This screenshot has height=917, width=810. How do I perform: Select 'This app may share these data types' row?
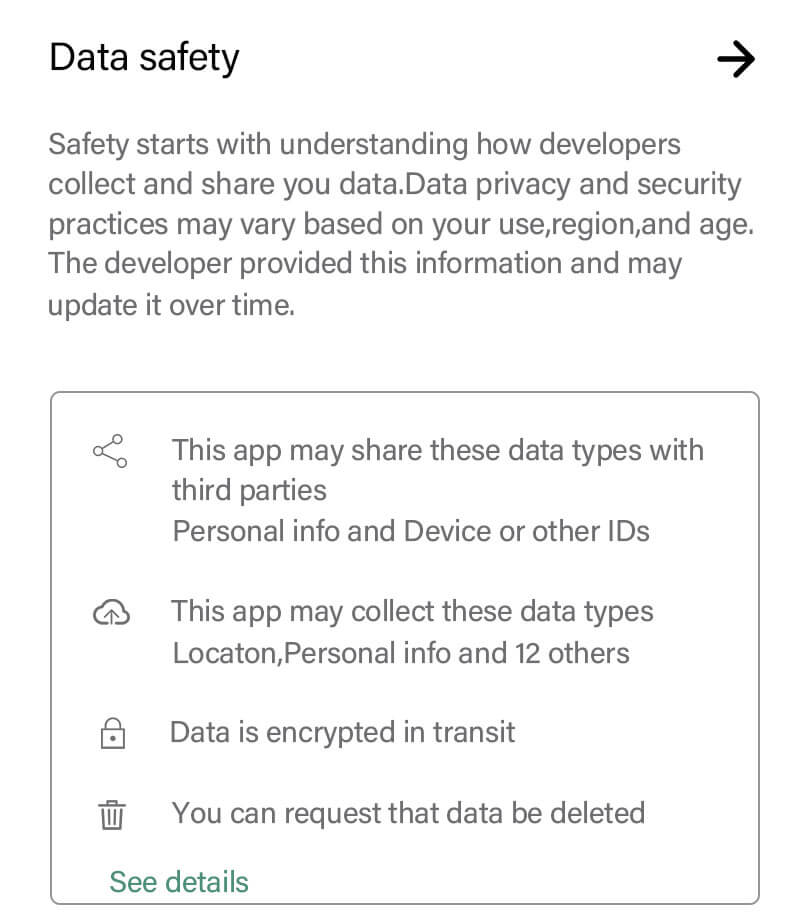coord(404,490)
